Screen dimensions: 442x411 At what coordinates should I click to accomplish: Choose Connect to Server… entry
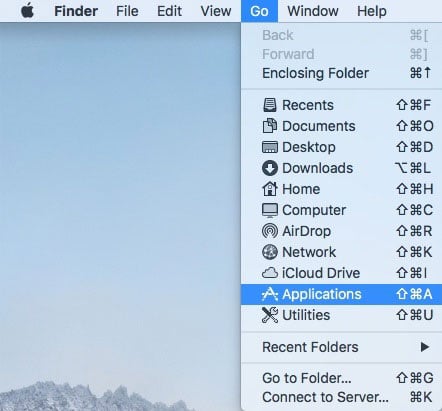(341, 397)
